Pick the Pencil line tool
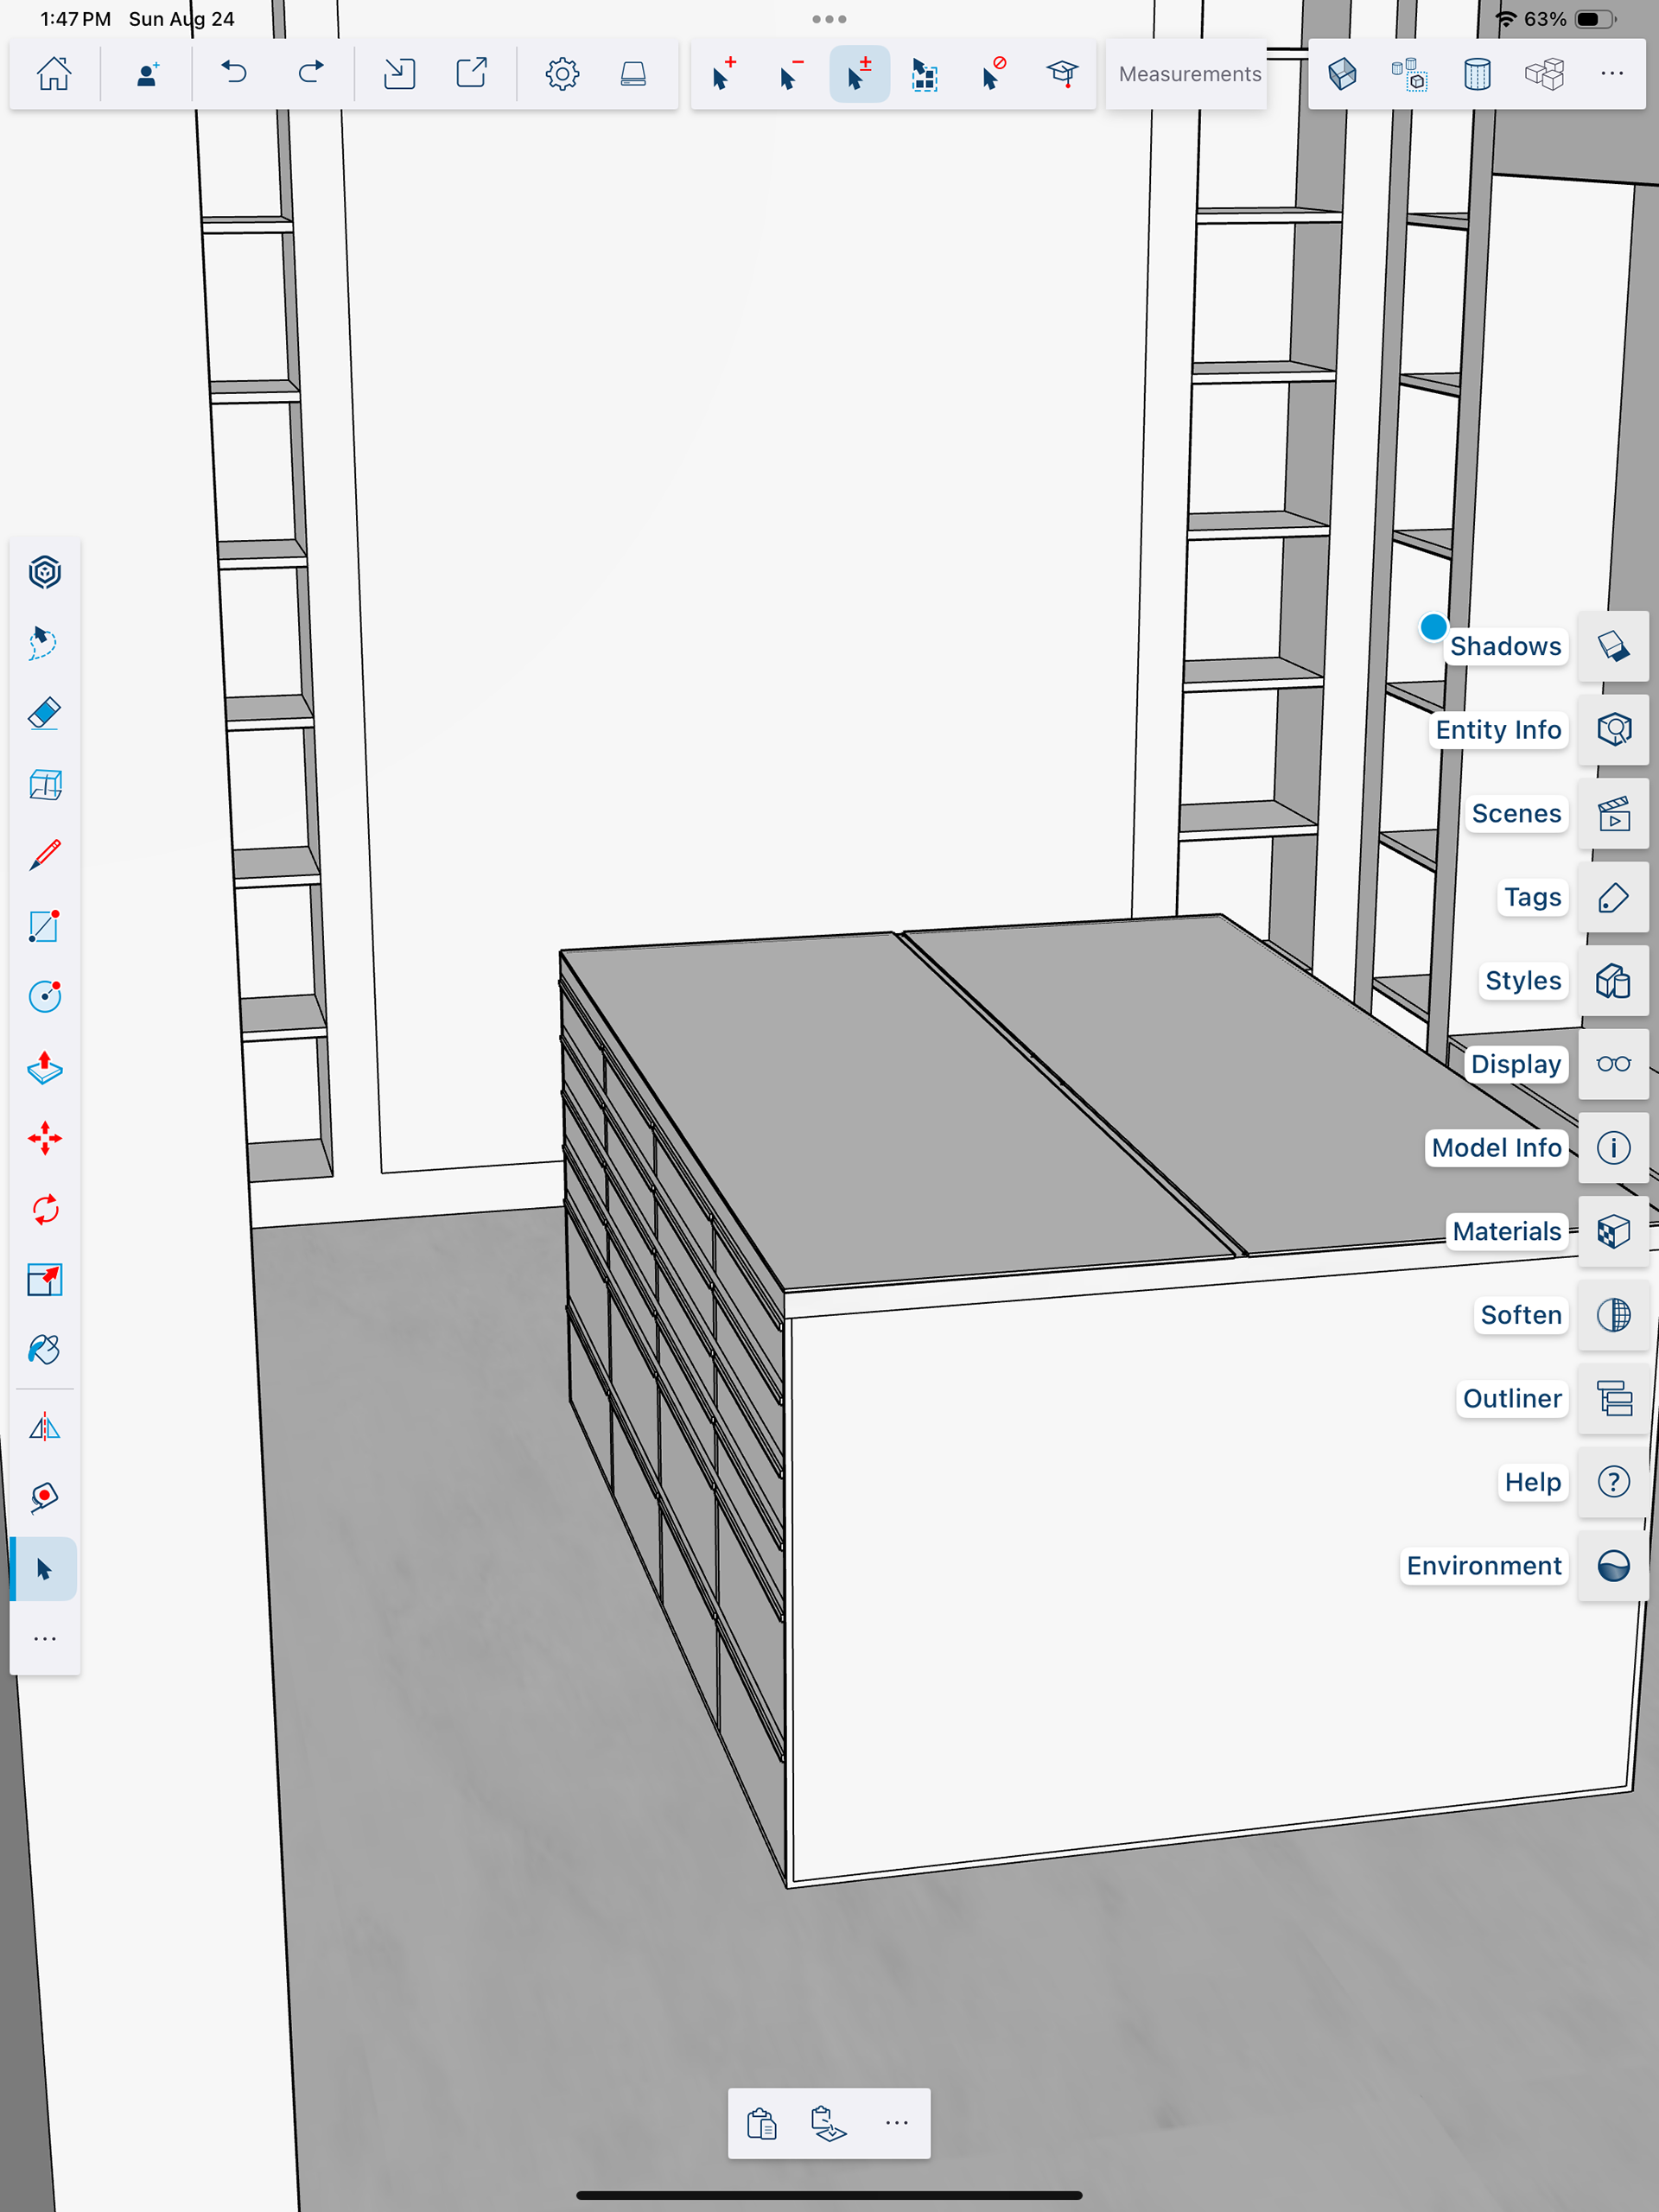1659x2212 pixels. (45, 855)
